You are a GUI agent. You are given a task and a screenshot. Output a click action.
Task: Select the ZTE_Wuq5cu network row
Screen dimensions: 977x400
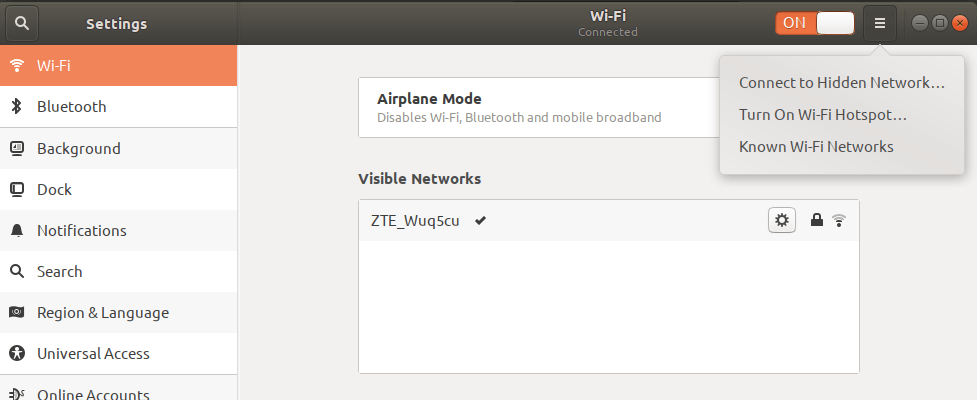609,221
